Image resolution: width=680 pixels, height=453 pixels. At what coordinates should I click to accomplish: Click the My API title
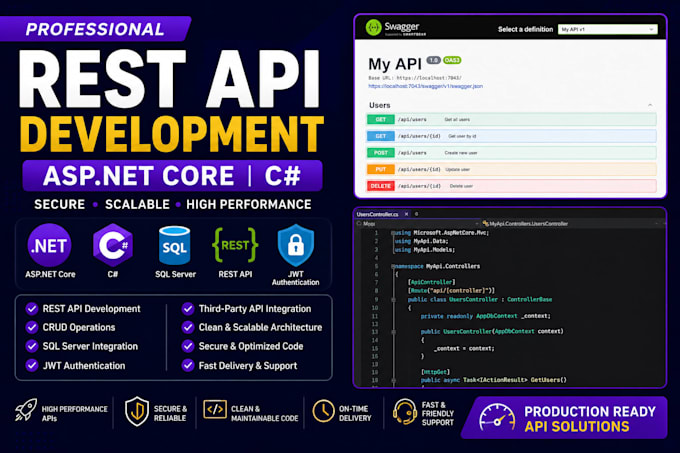[395, 64]
